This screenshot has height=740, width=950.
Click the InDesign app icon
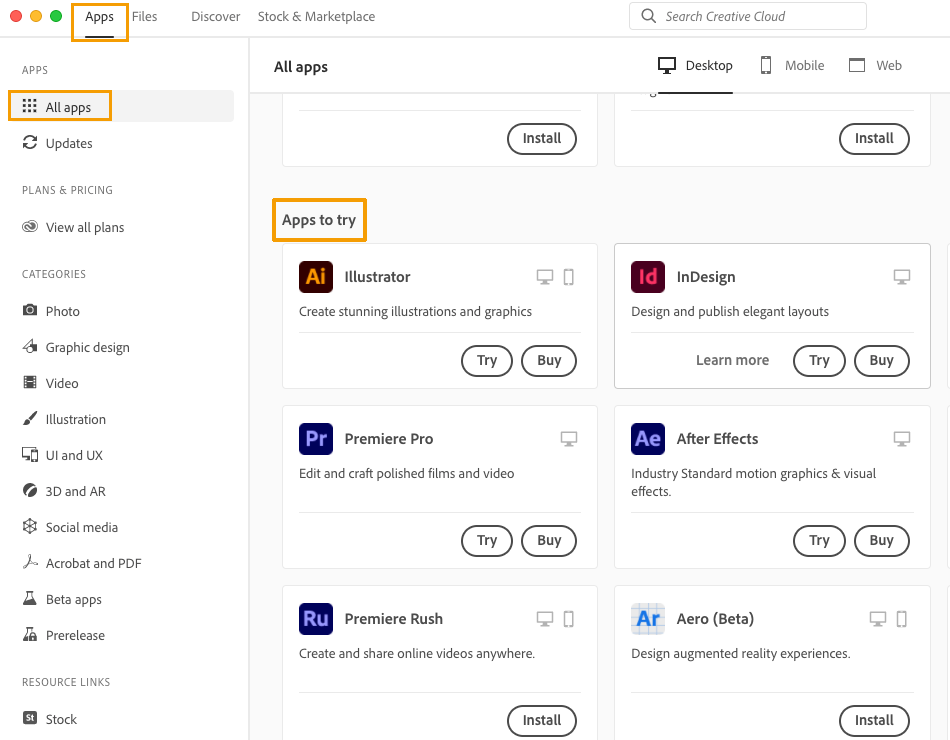click(648, 277)
